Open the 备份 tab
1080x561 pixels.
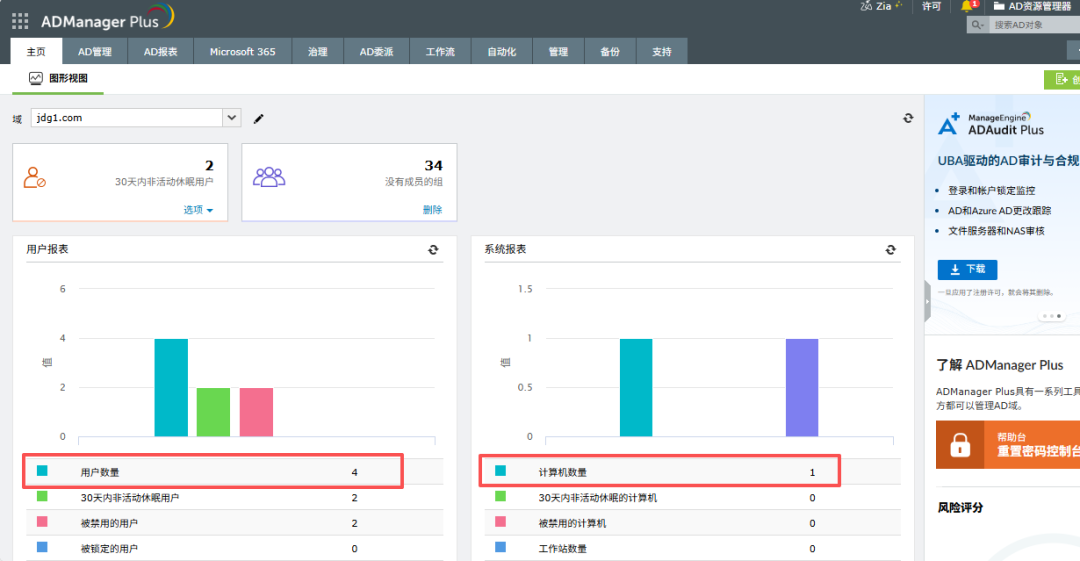pyautogui.click(x=610, y=52)
